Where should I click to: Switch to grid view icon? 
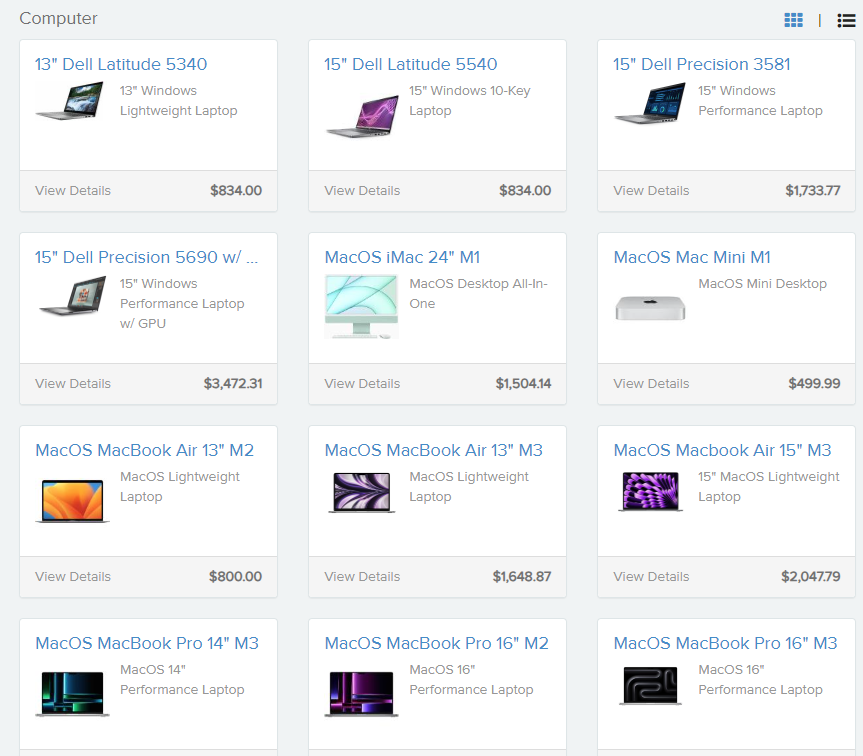793,20
